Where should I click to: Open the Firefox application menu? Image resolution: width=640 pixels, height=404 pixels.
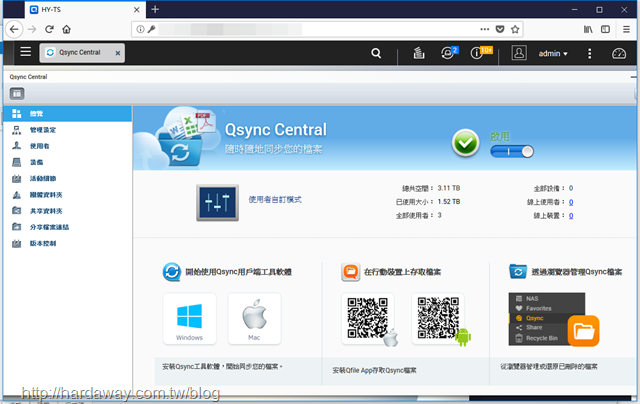click(626, 29)
